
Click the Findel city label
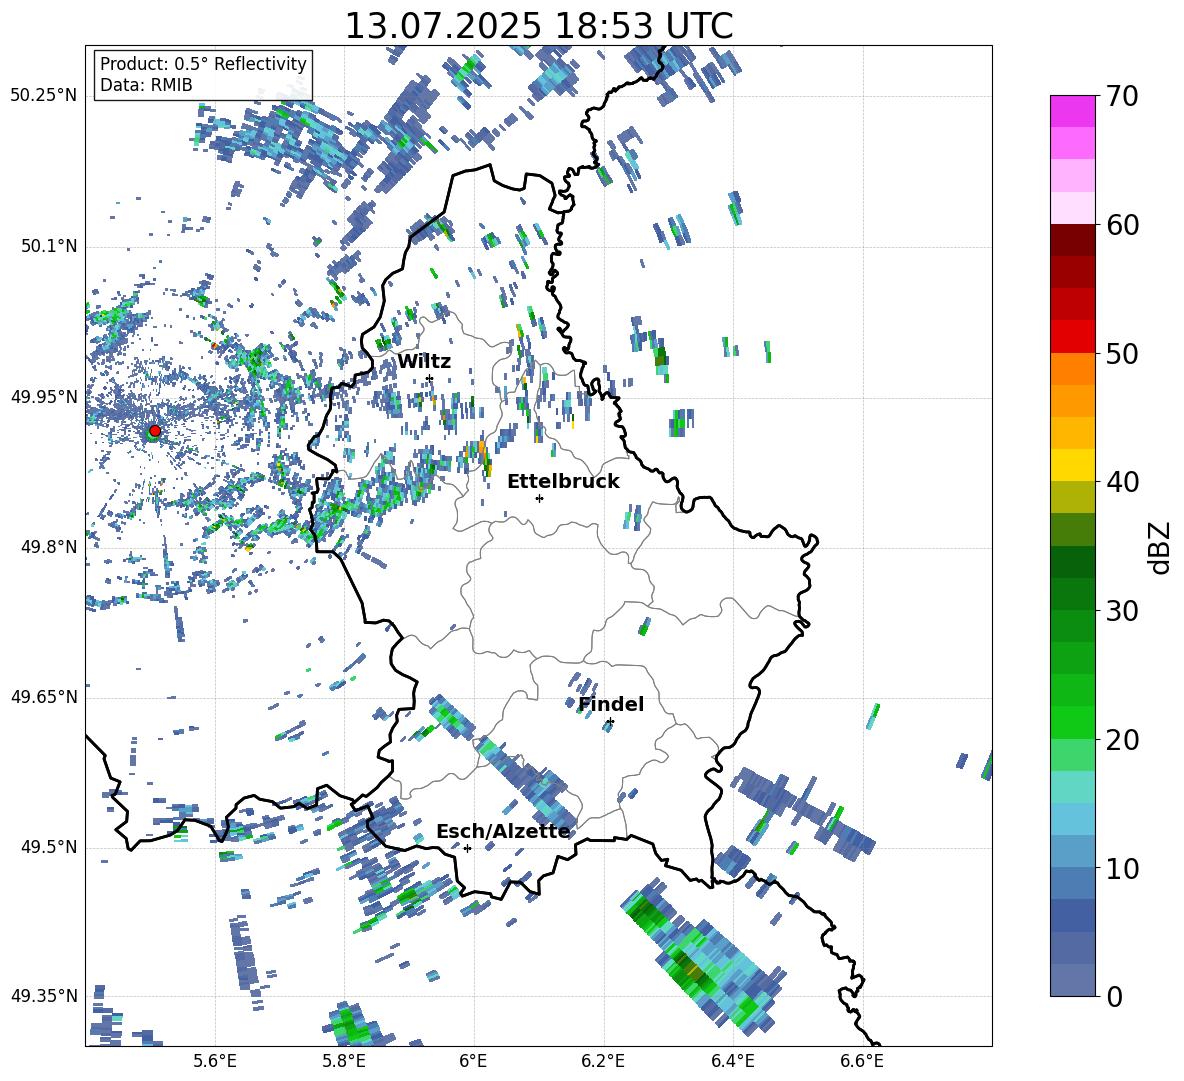[x=611, y=704]
